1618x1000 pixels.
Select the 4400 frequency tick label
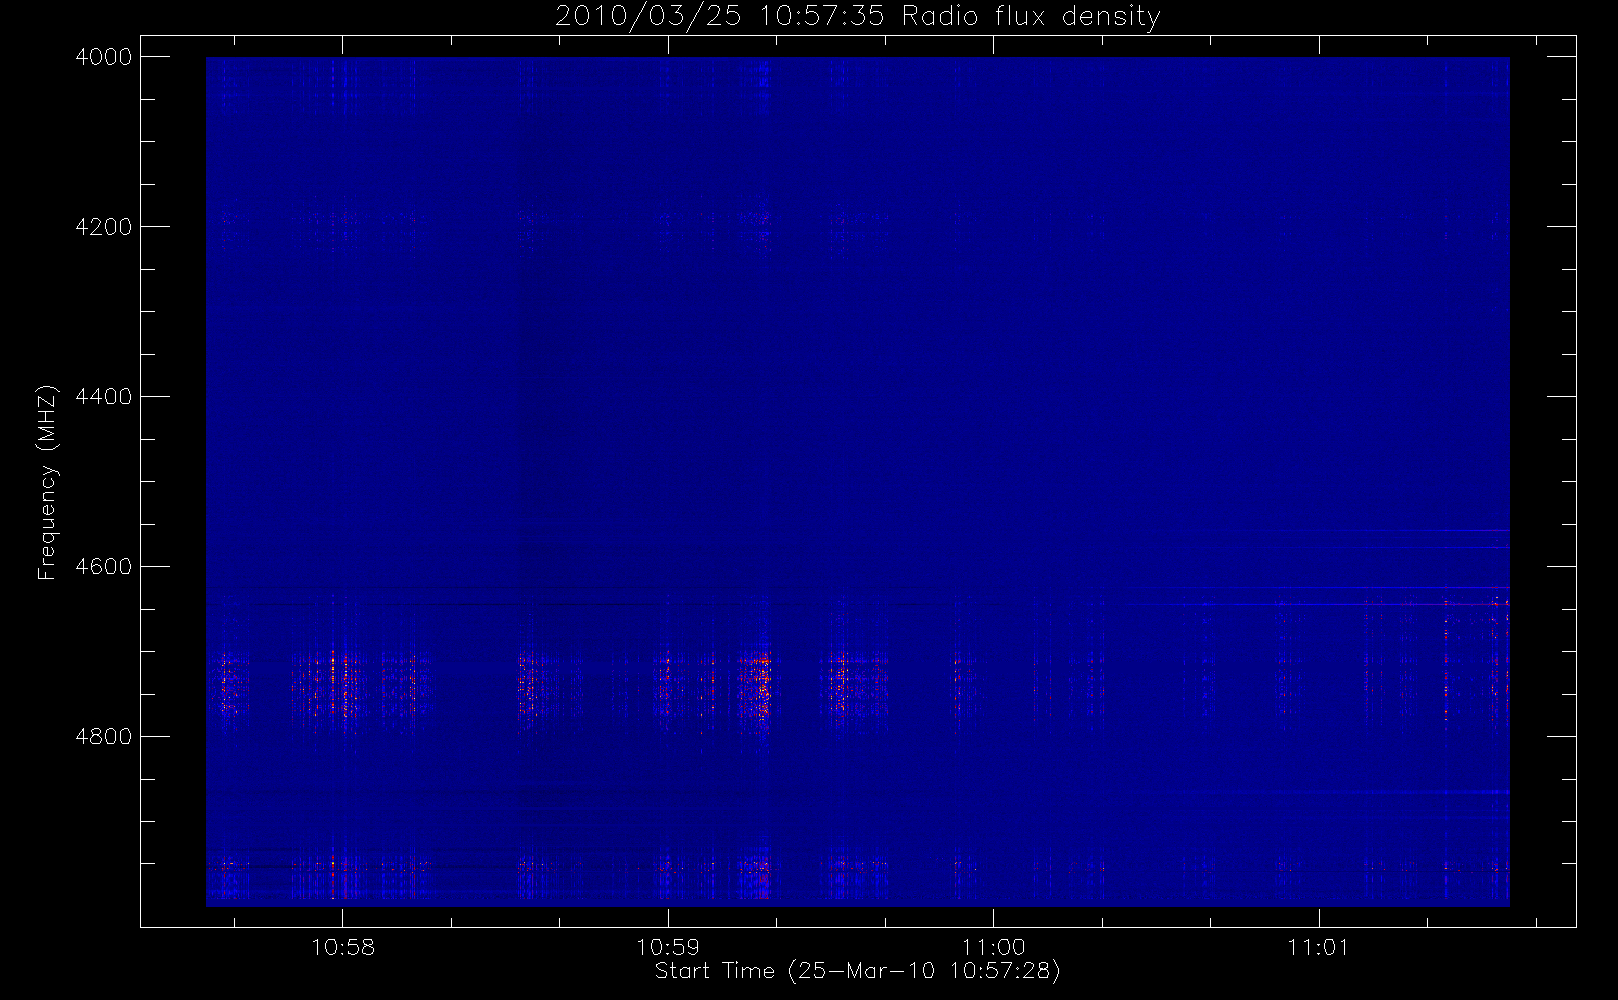[x=104, y=397]
